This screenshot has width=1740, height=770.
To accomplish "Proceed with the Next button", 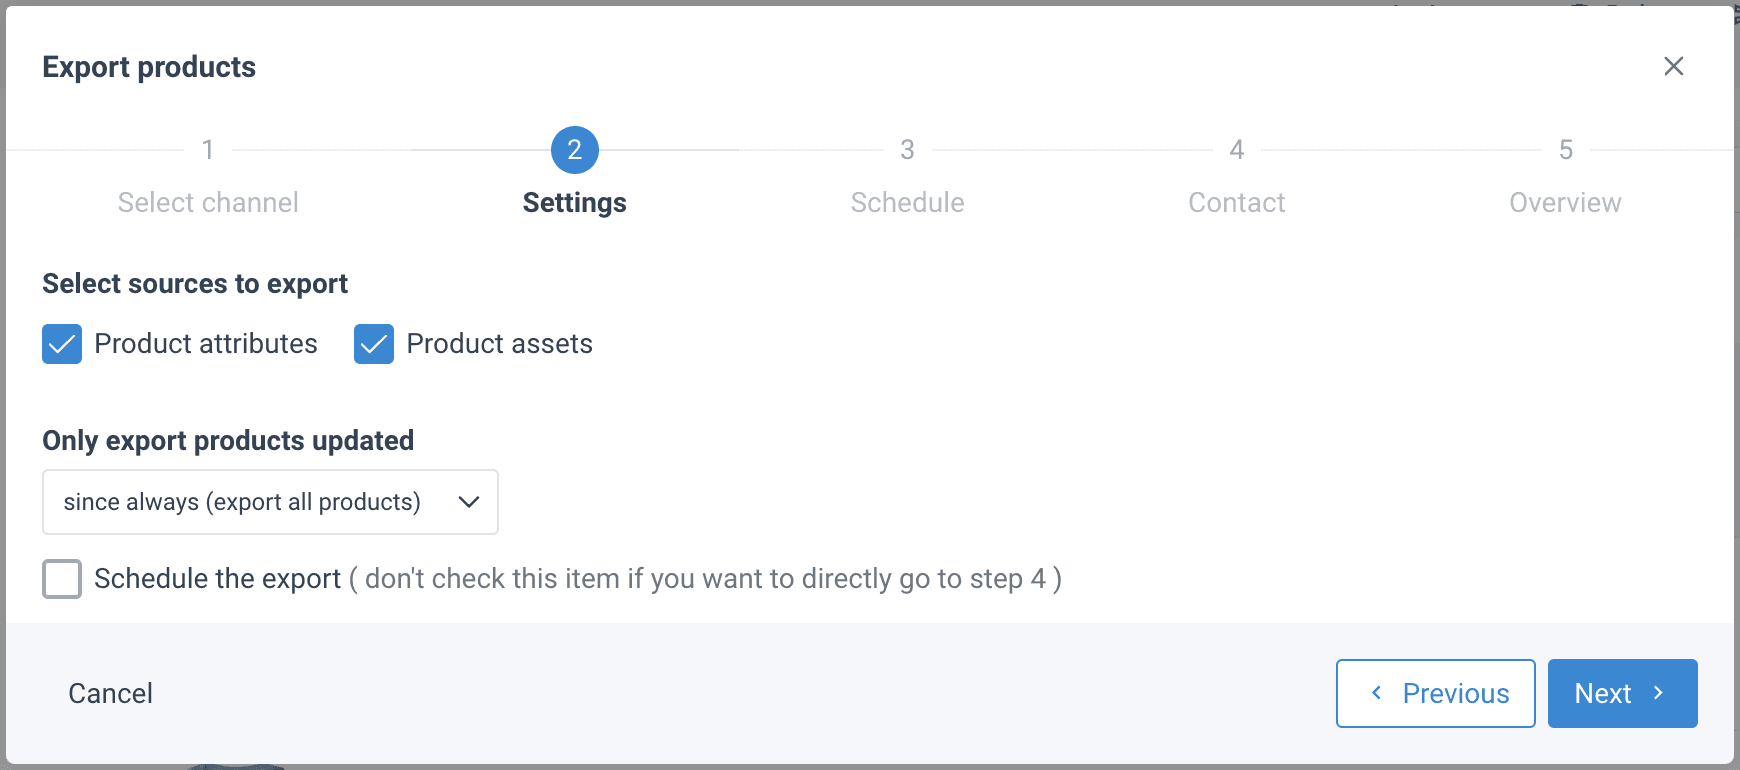I will coord(1622,694).
